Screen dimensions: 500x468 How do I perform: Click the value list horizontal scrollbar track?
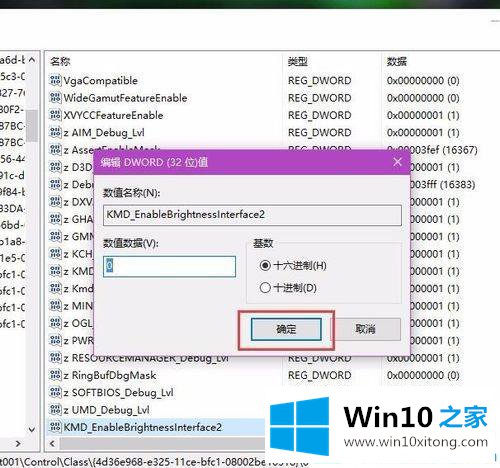click(162, 444)
